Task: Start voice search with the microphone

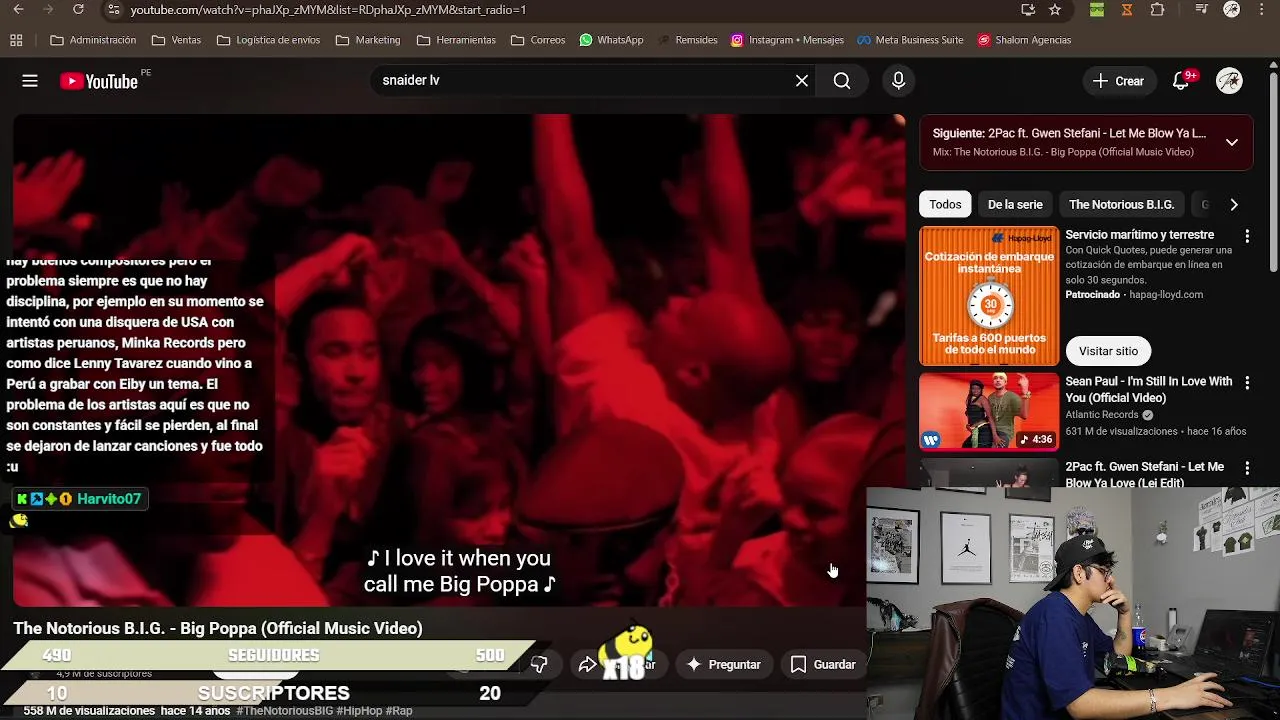Action: click(898, 81)
